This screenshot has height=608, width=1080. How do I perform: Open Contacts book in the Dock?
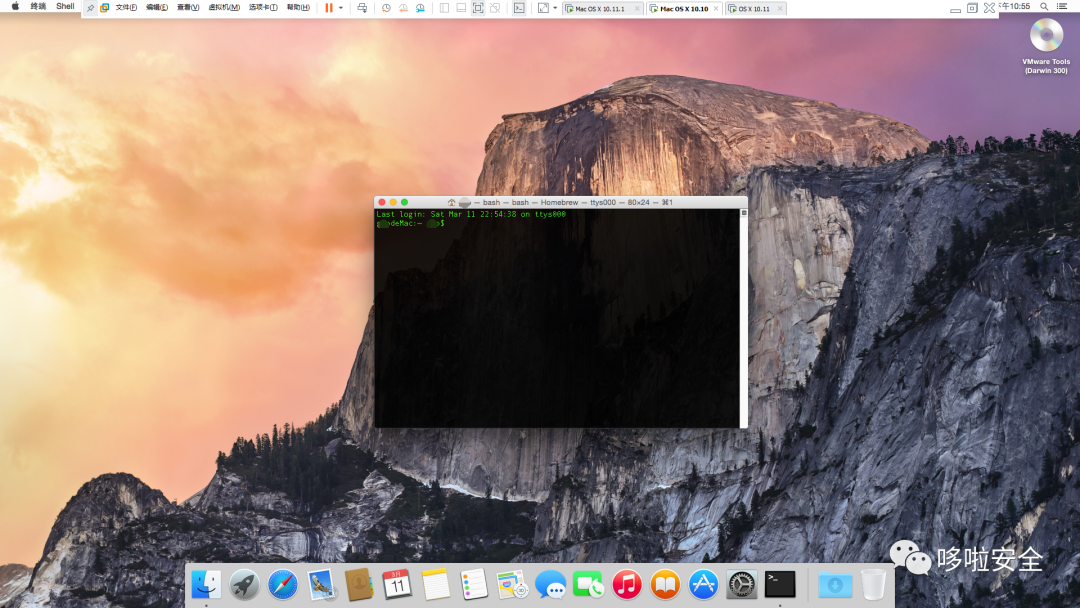[359, 585]
